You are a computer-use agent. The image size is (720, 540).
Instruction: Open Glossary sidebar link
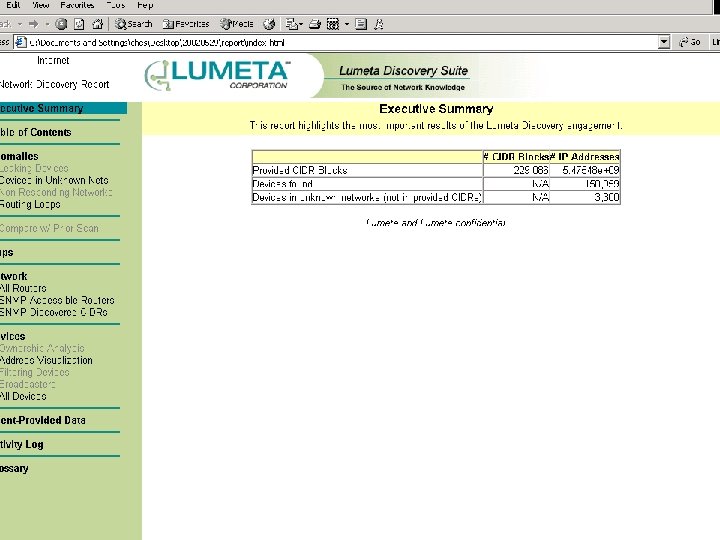(x=14, y=468)
